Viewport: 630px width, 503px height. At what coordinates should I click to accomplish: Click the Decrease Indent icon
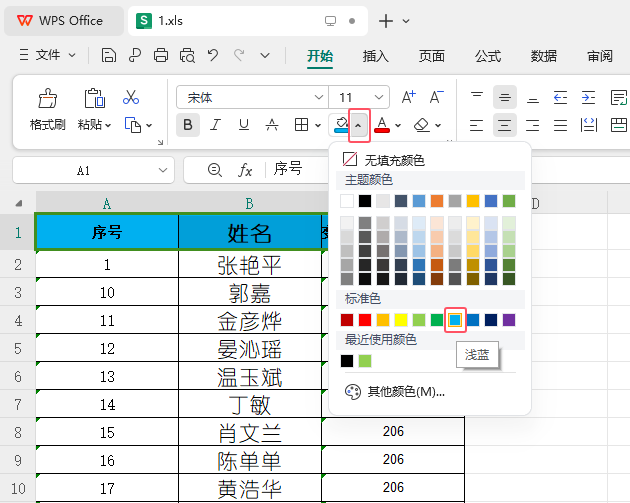tap(560, 97)
